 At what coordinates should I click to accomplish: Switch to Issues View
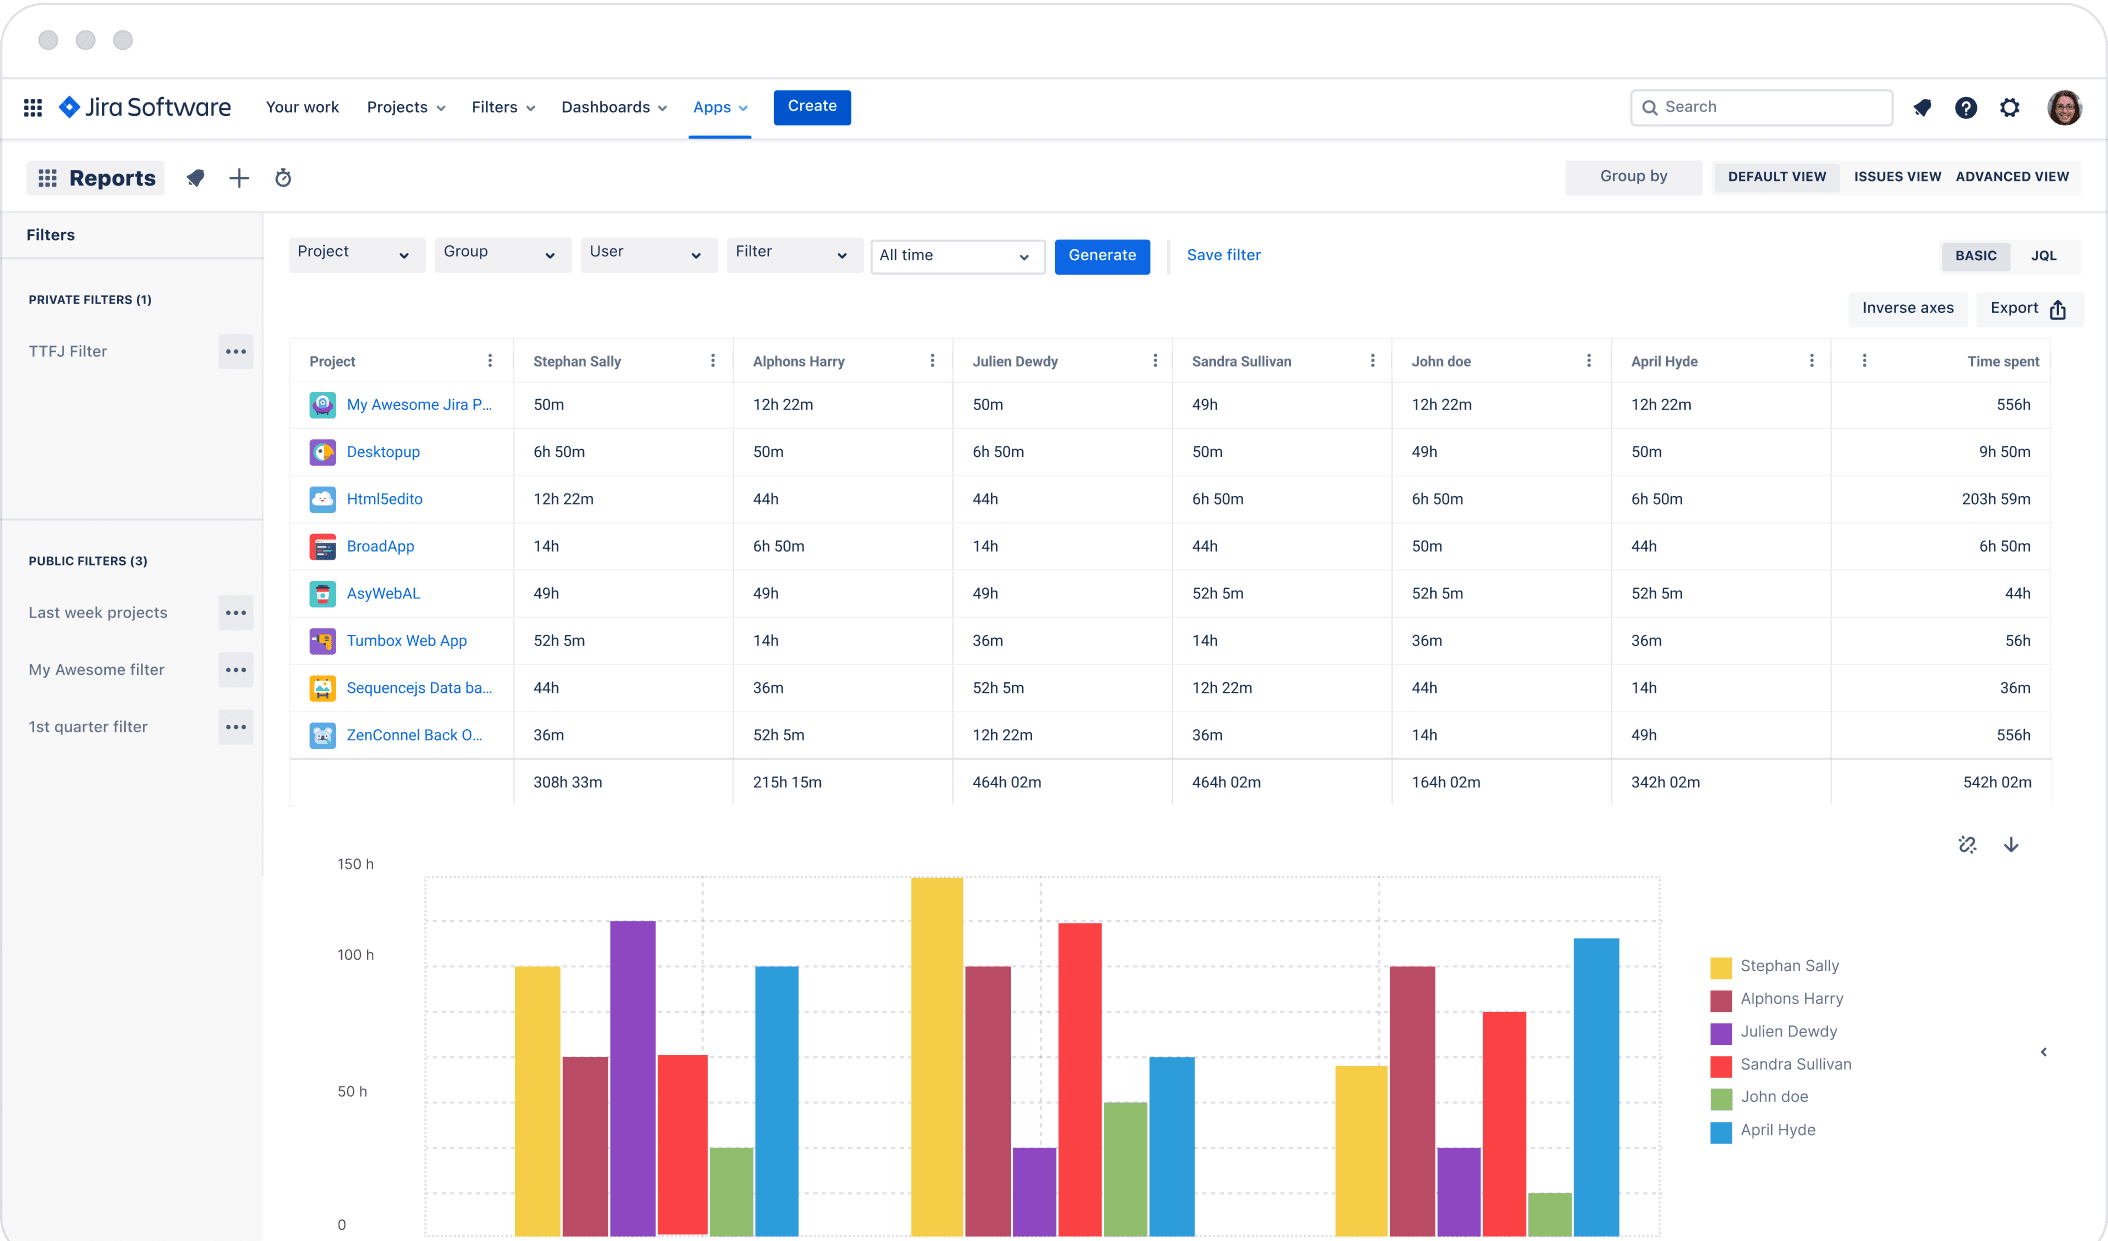(x=1897, y=177)
